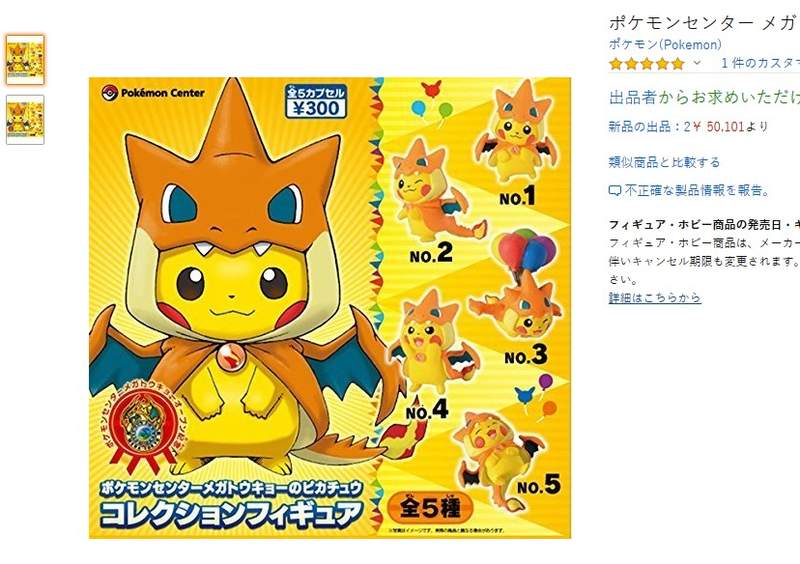The height and width of the screenshot is (564, 800).
Task: Click the speech bubble report icon
Action: coord(615,191)
